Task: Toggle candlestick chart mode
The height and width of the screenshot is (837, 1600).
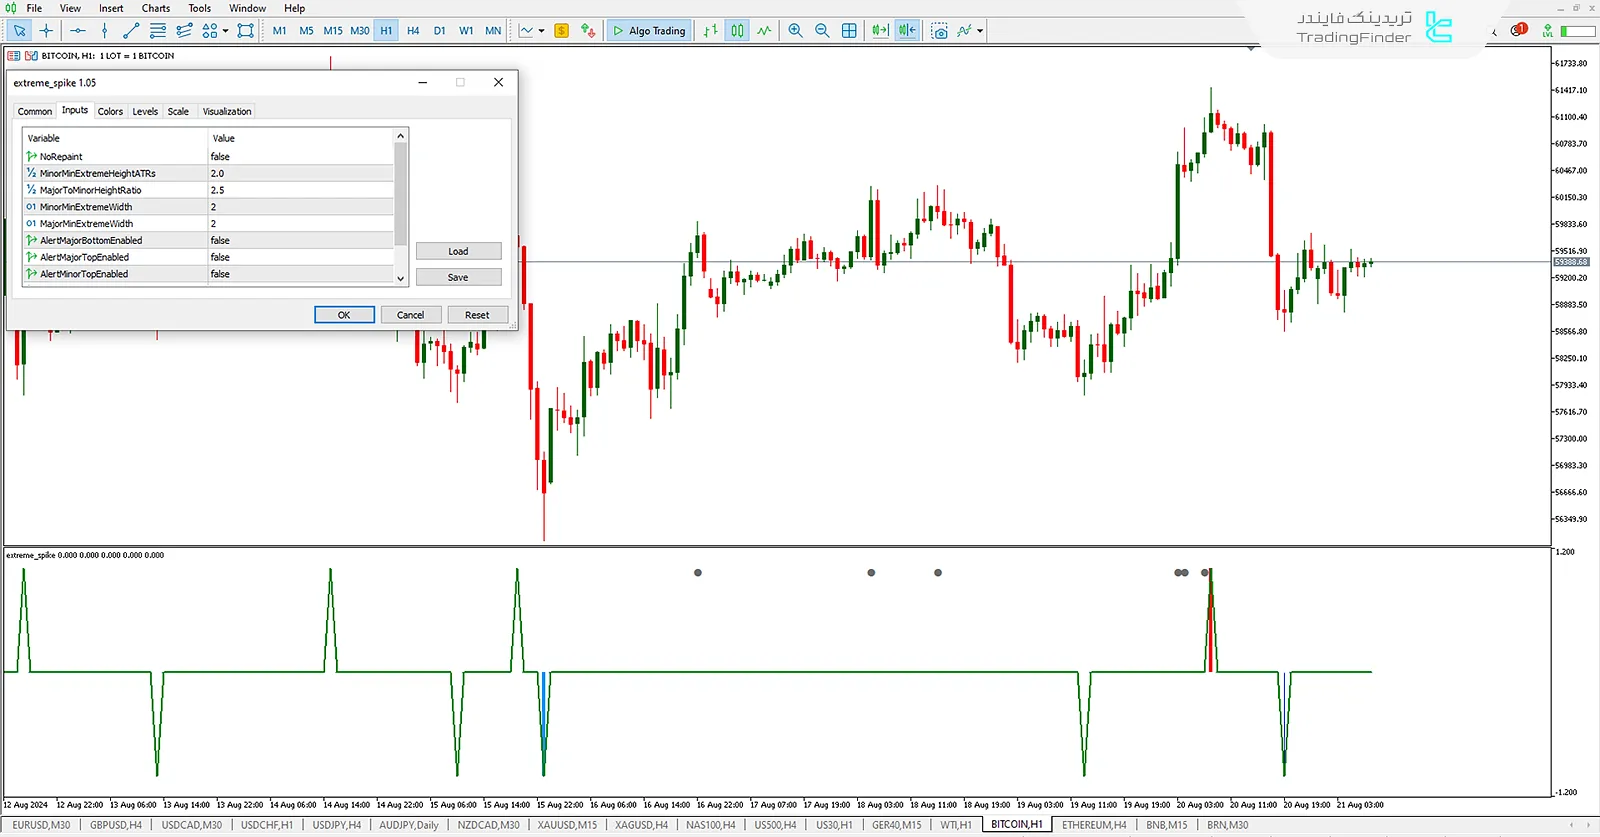Action: [x=737, y=31]
